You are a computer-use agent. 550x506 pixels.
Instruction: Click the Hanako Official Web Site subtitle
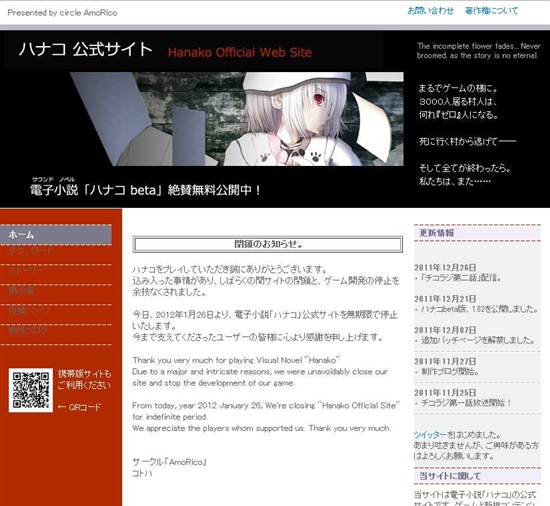240,53
